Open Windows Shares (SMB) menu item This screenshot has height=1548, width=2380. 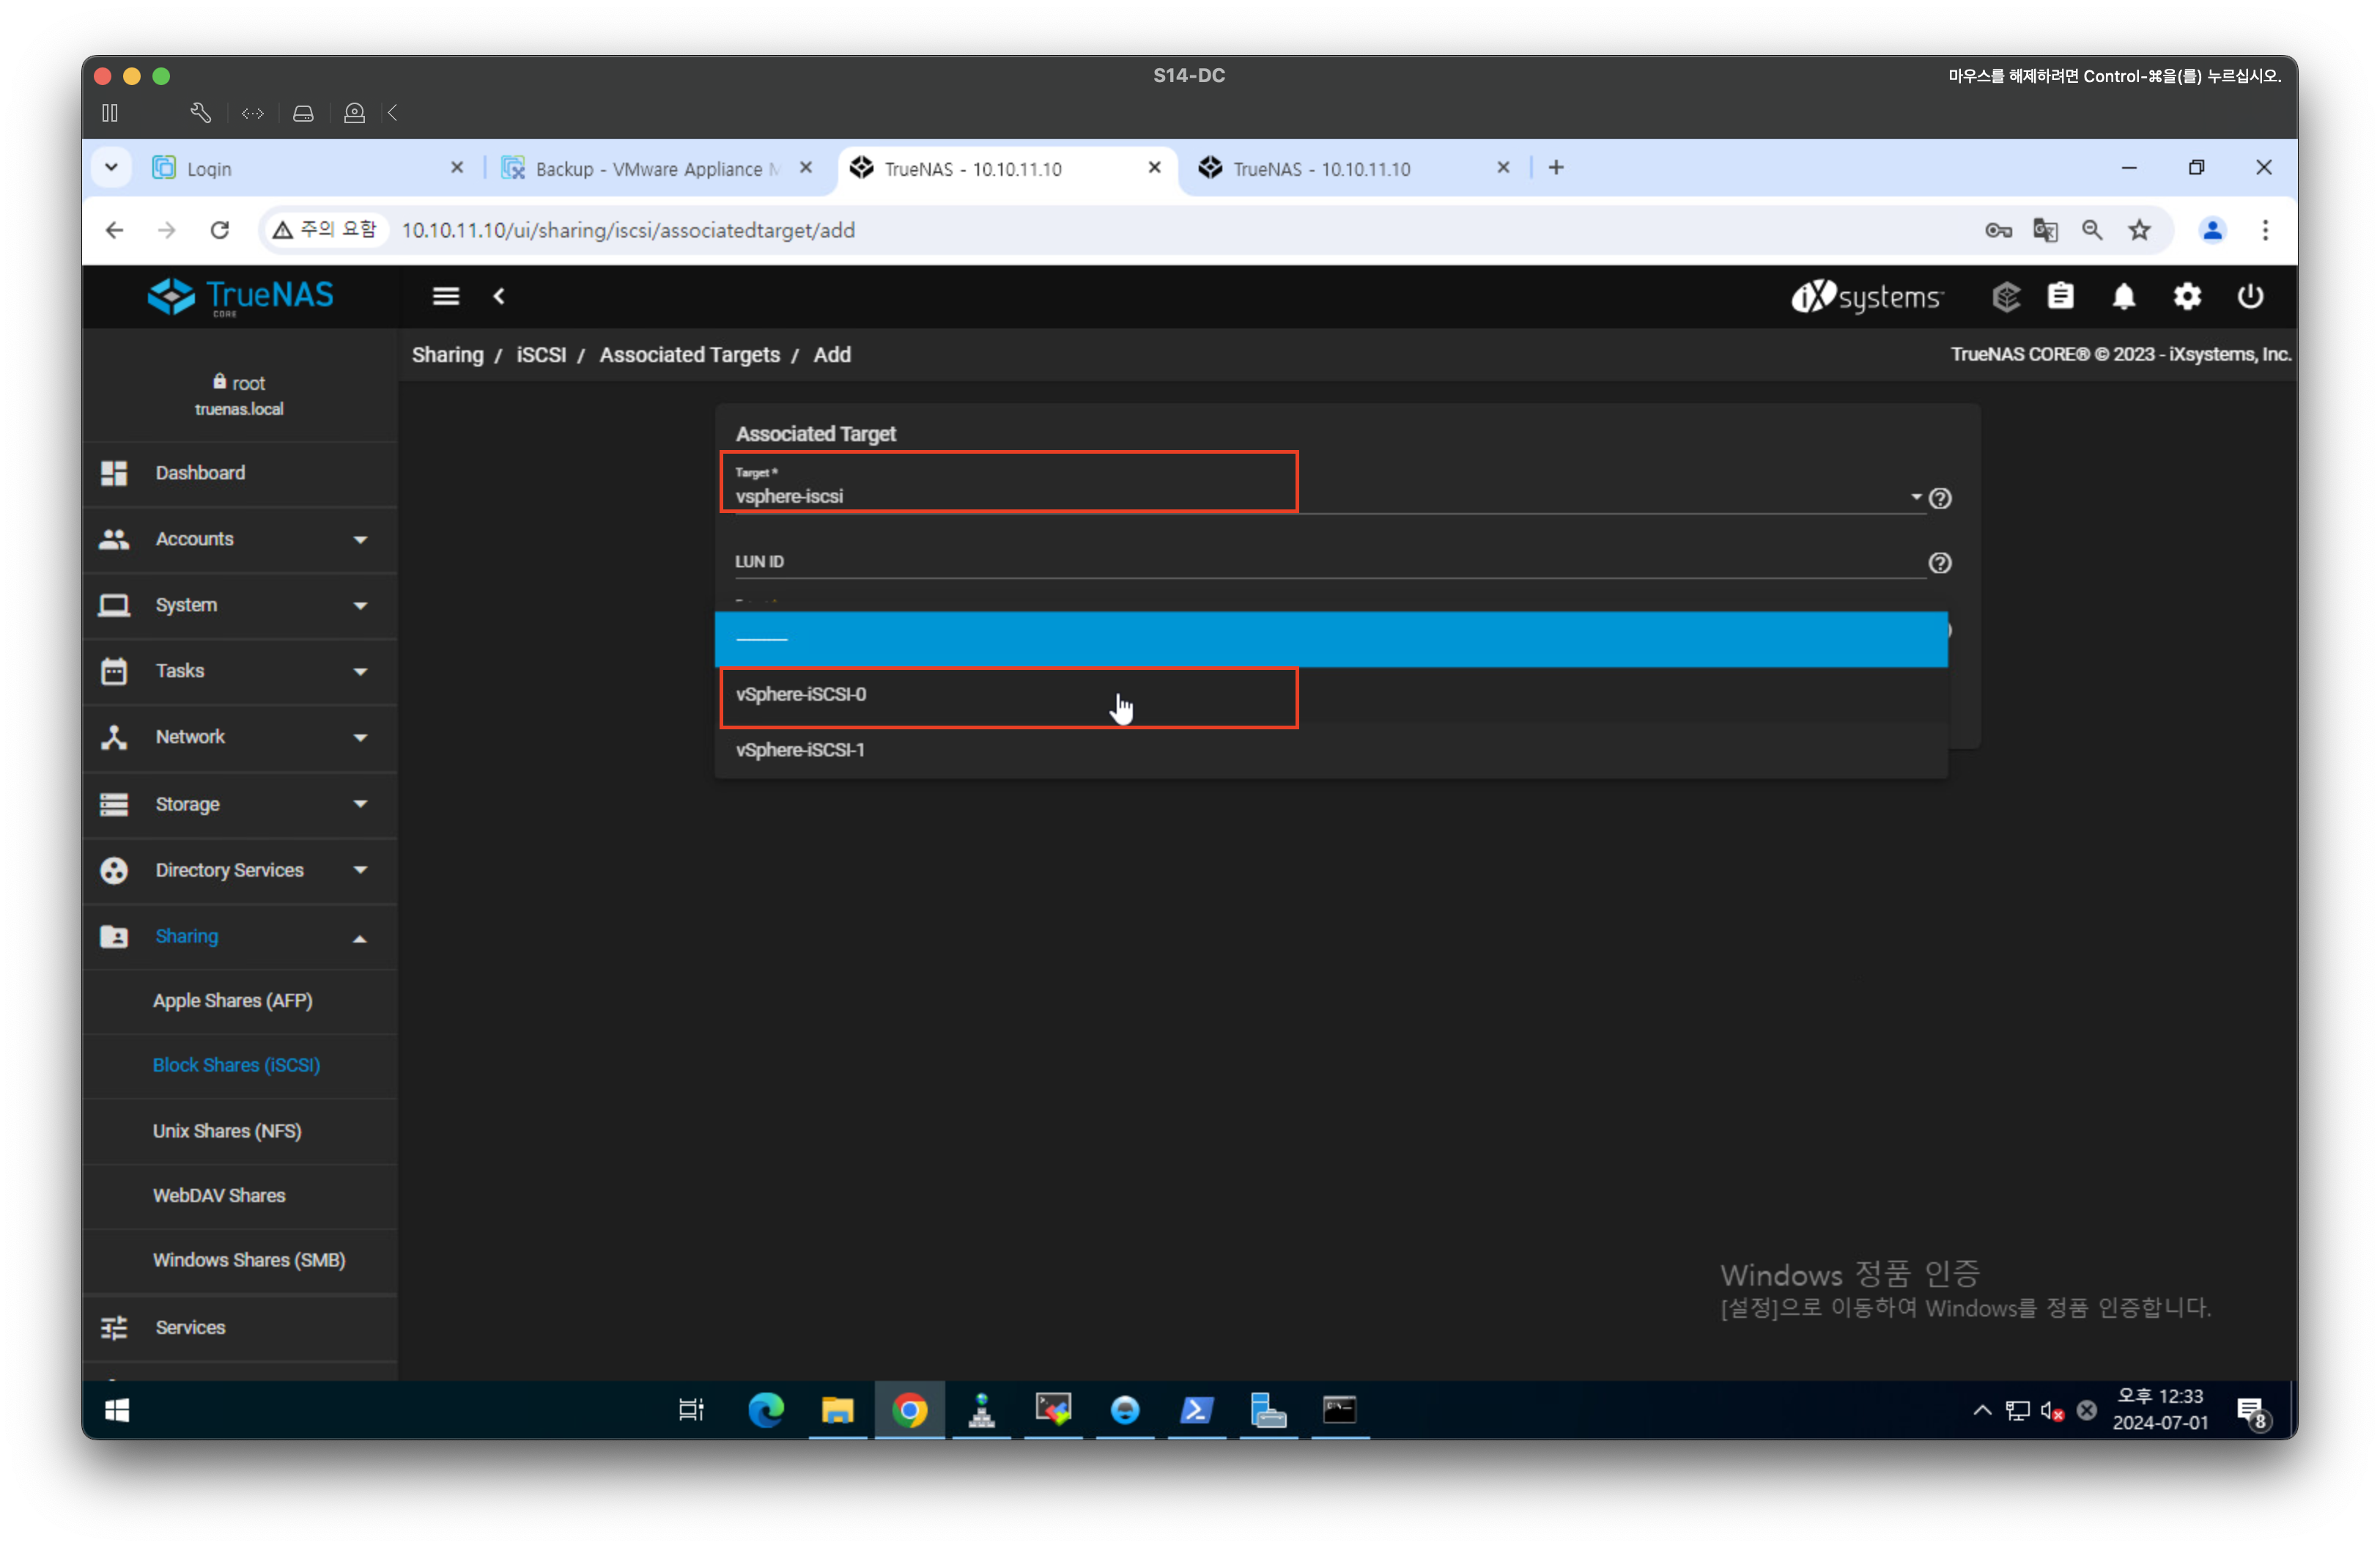click(249, 1260)
